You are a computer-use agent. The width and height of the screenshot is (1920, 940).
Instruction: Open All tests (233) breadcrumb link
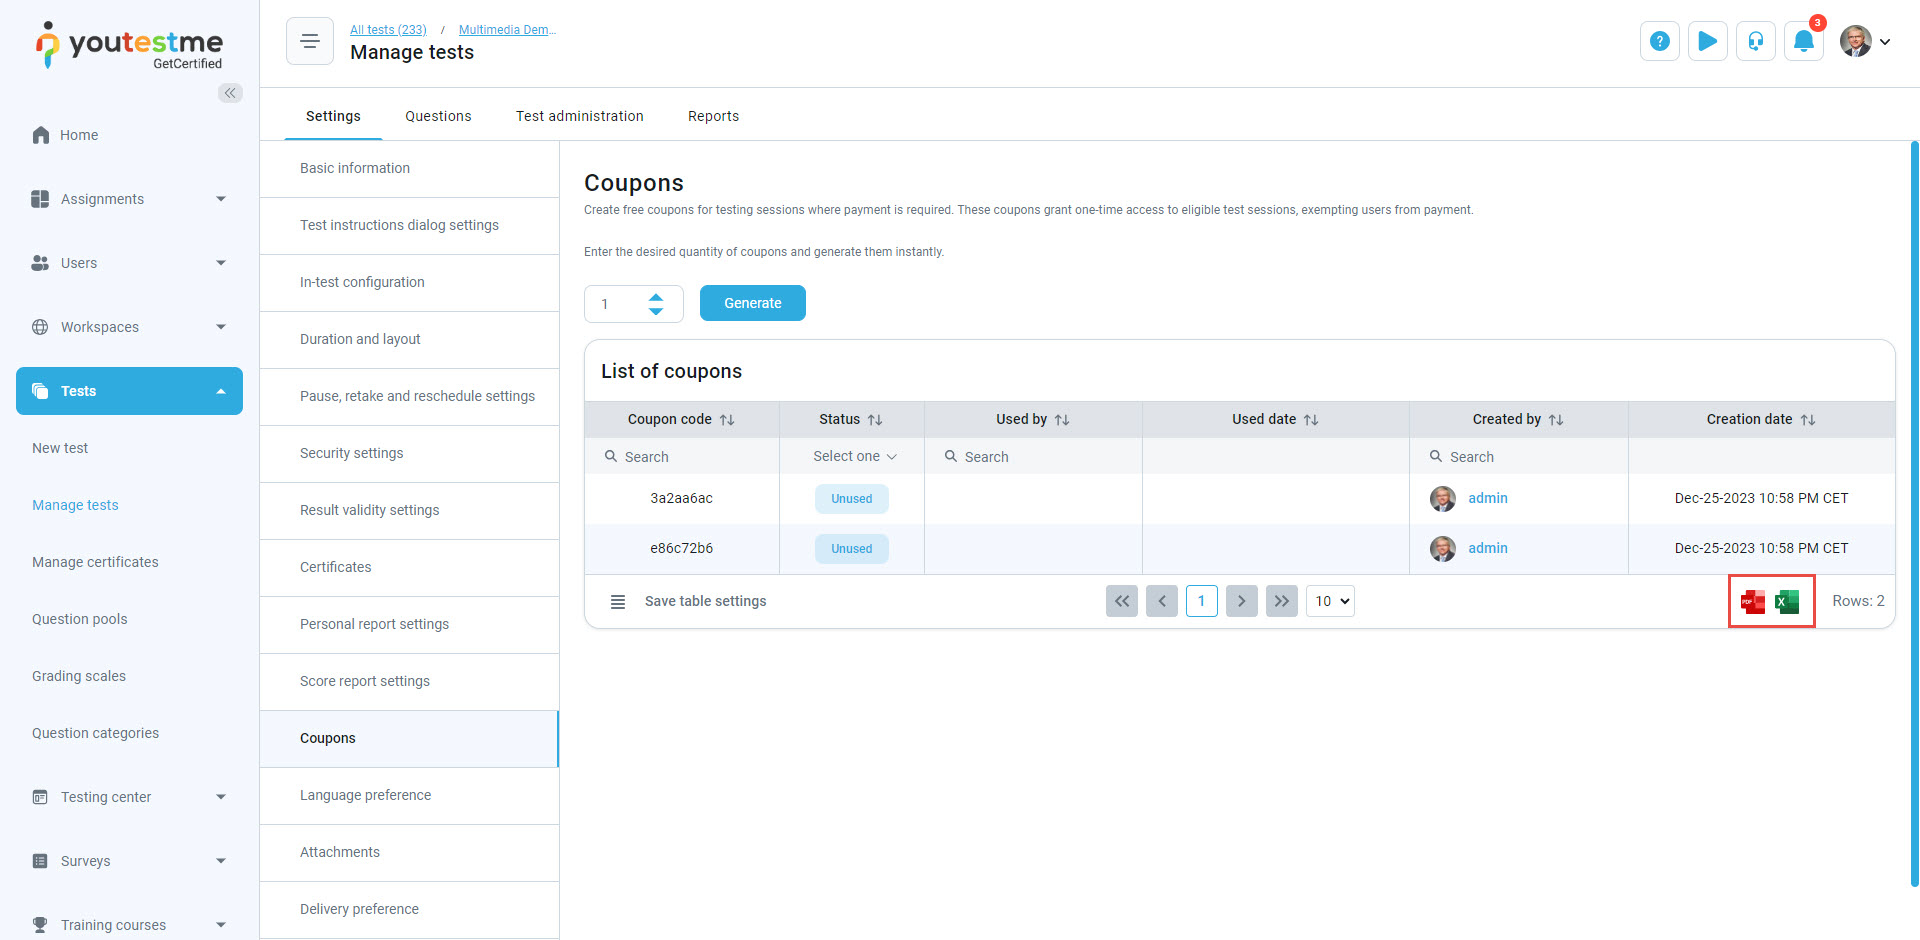coord(388,30)
